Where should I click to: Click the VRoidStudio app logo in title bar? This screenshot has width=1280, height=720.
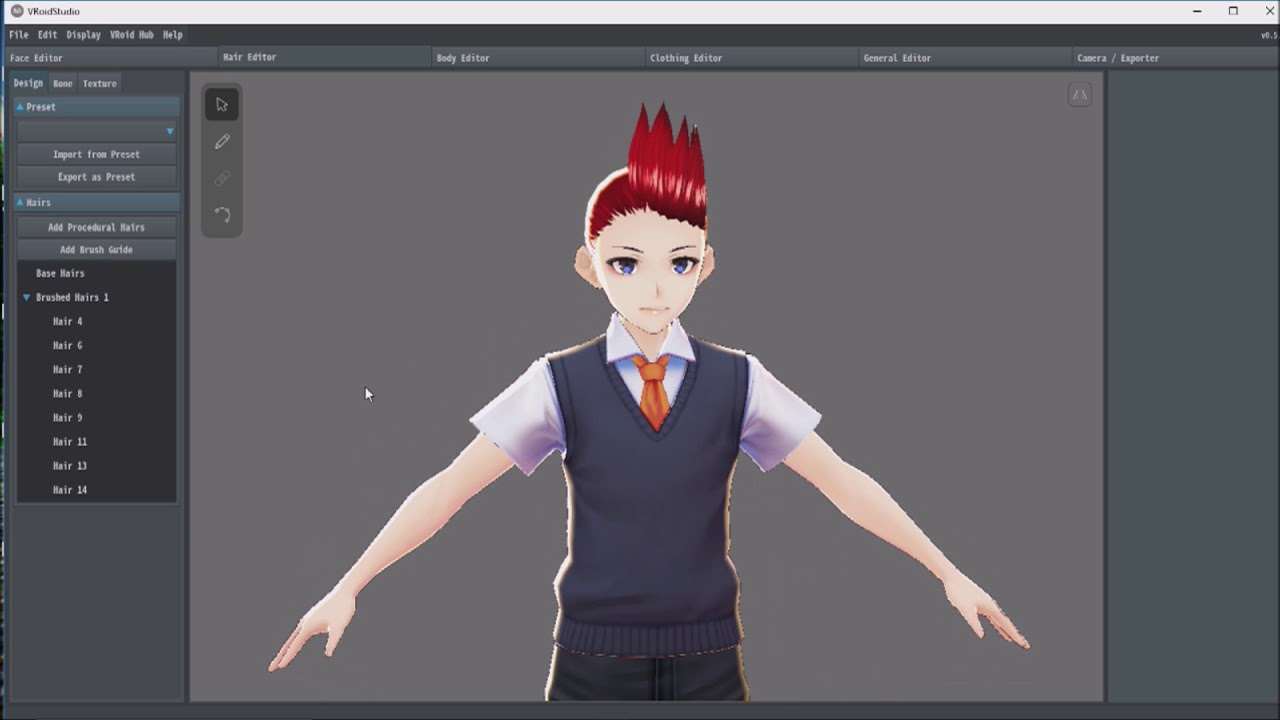point(17,11)
